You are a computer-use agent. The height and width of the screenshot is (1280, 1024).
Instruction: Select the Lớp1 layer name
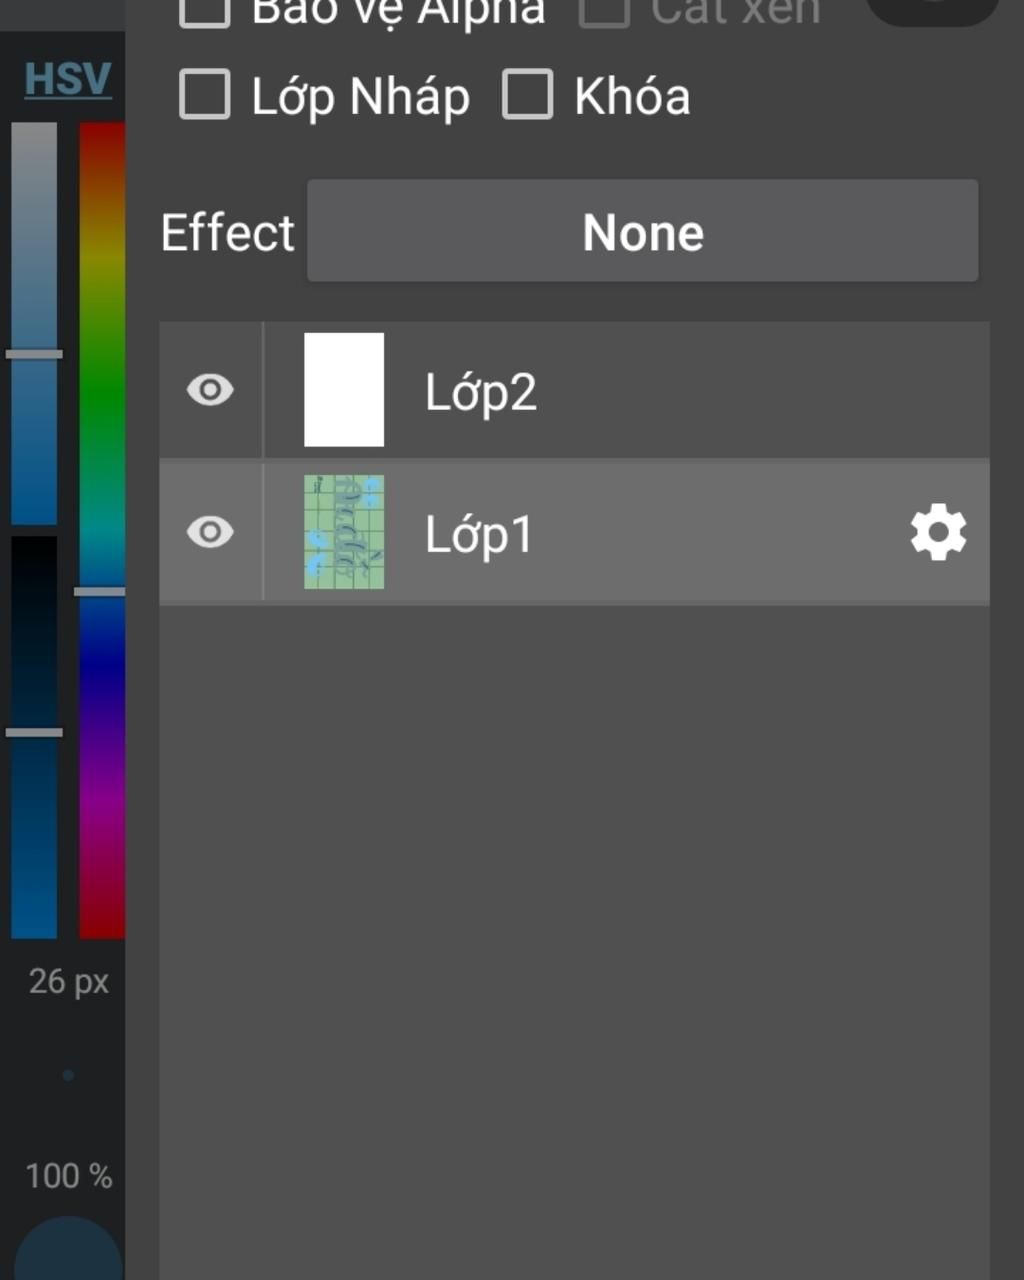pos(479,534)
